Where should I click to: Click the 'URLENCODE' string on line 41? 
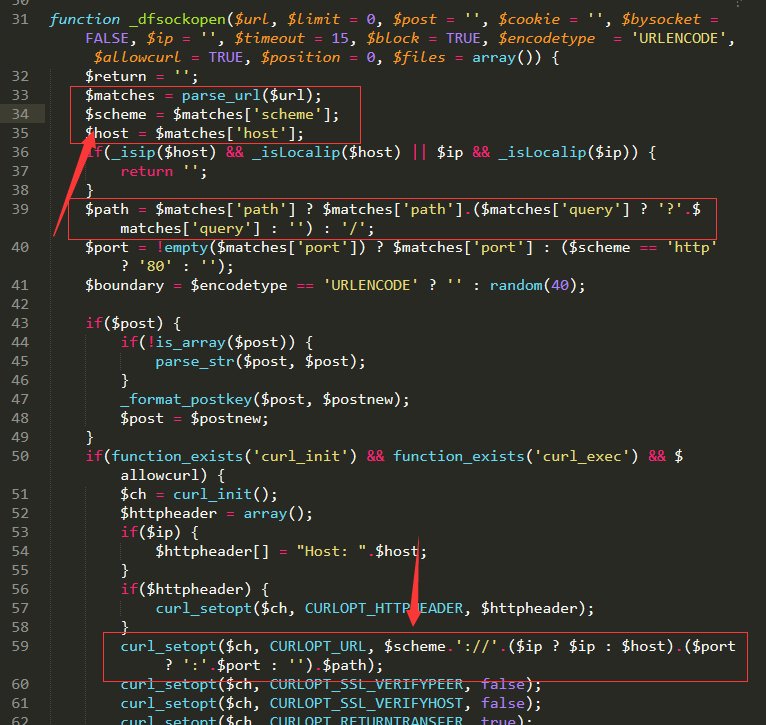coord(371,285)
